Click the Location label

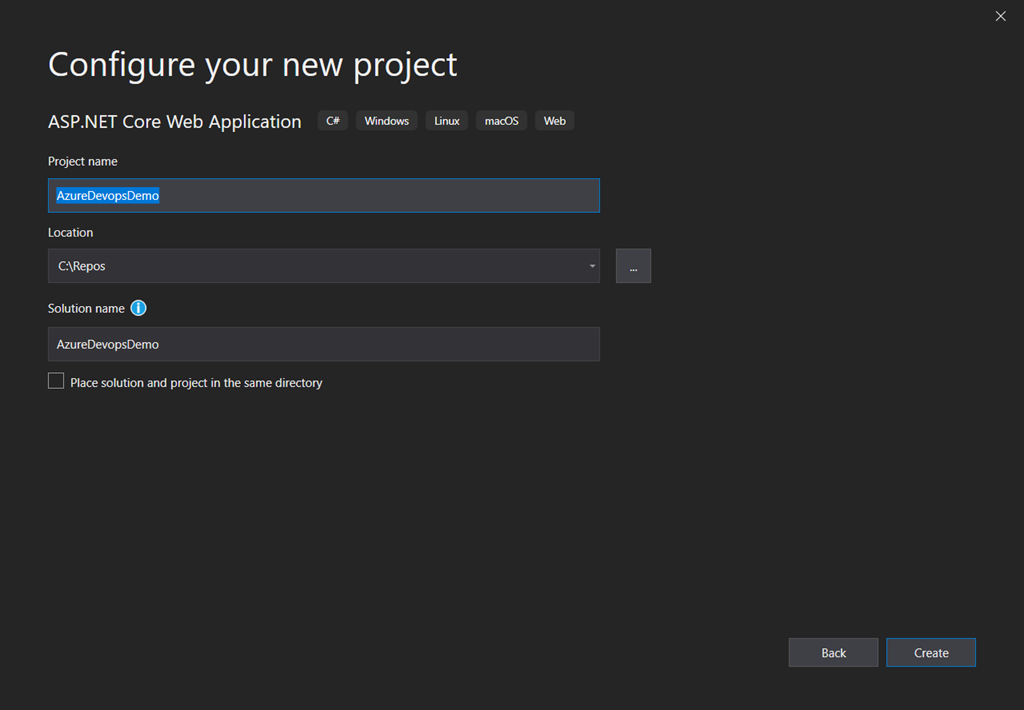click(71, 233)
